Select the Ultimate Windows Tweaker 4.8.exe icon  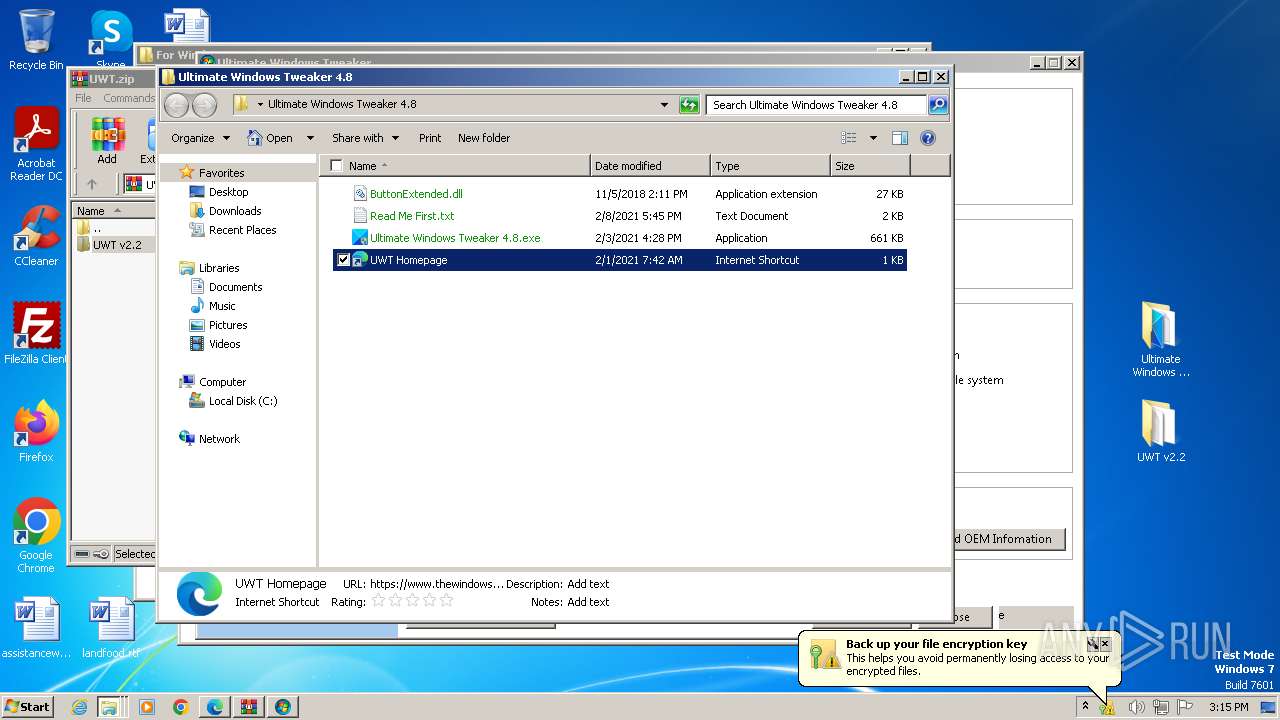coord(361,238)
